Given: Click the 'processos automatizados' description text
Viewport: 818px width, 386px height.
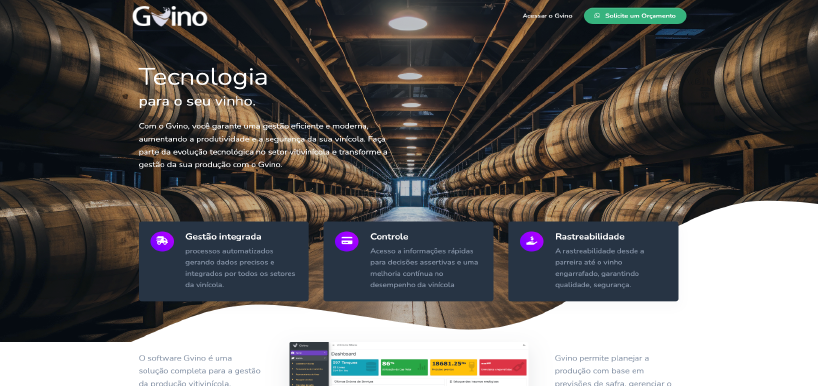Looking at the screenshot, I should [240, 268].
